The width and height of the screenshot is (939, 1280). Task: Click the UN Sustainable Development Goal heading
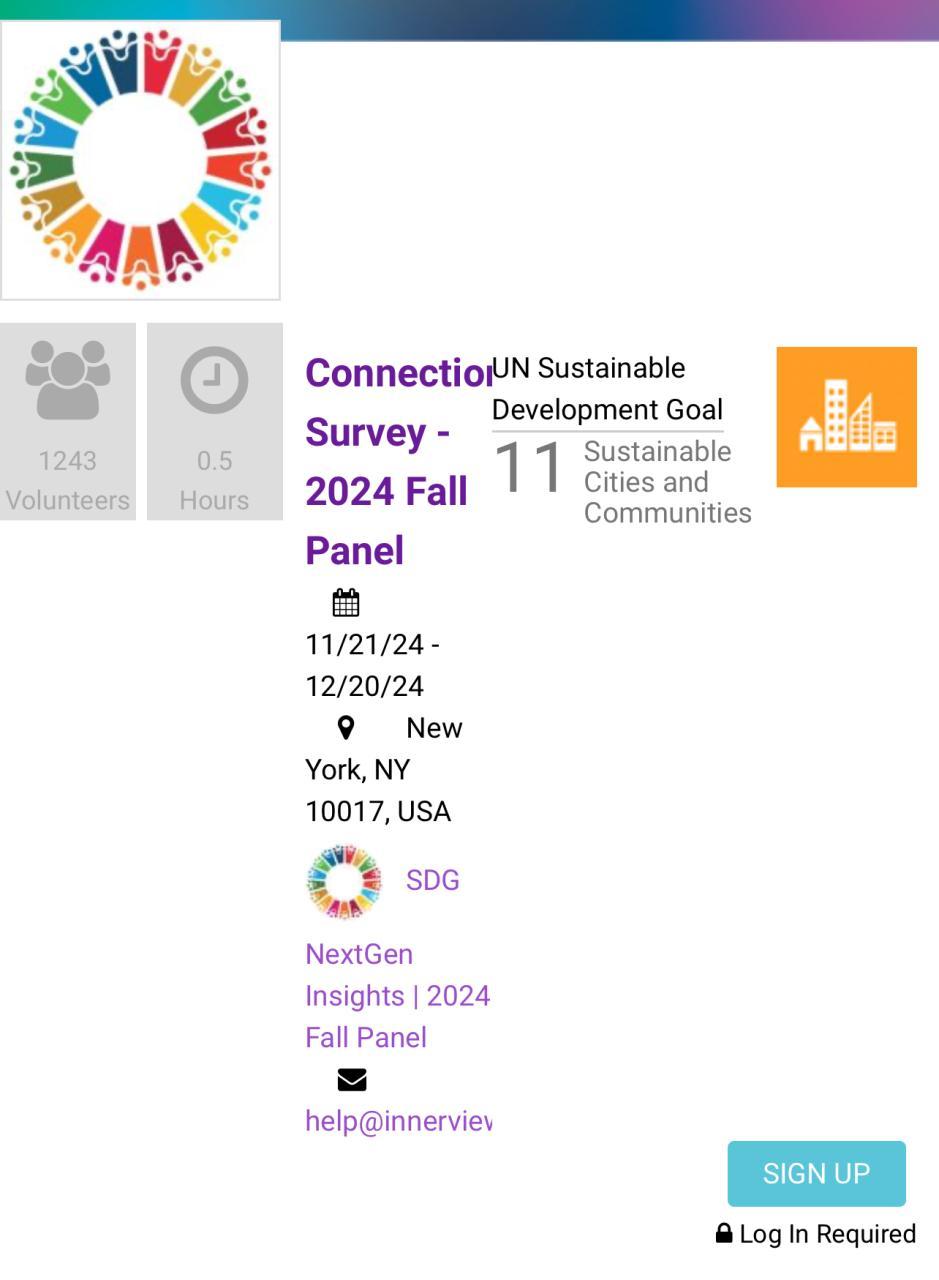607,389
